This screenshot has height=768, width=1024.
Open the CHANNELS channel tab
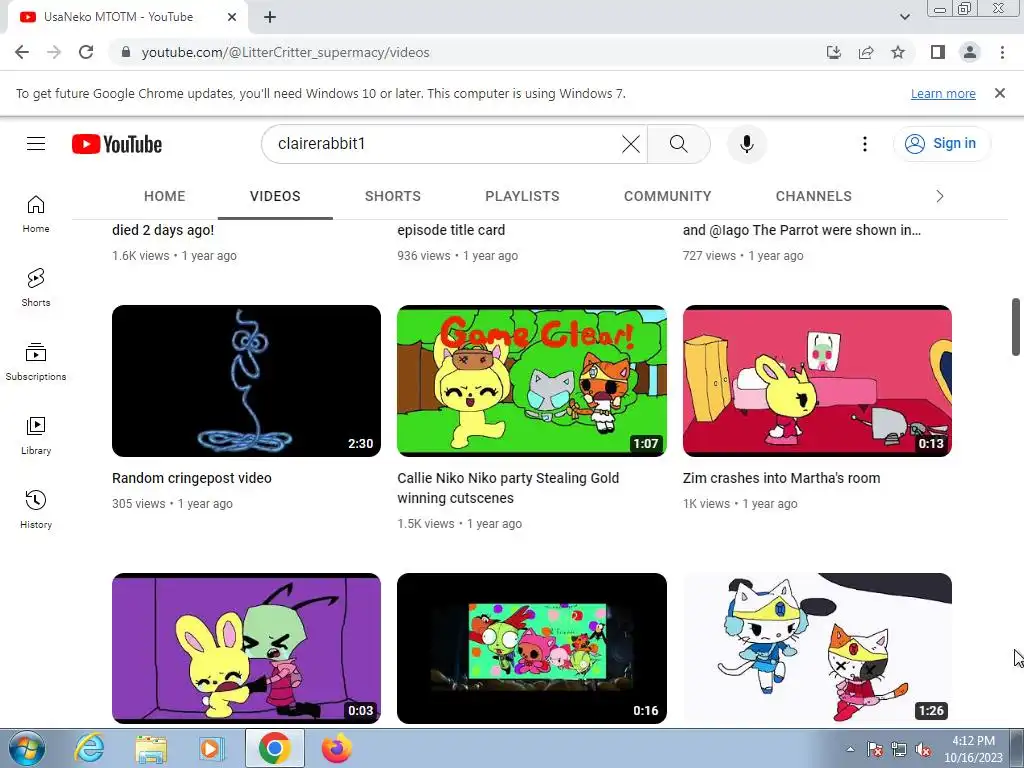click(x=814, y=196)
